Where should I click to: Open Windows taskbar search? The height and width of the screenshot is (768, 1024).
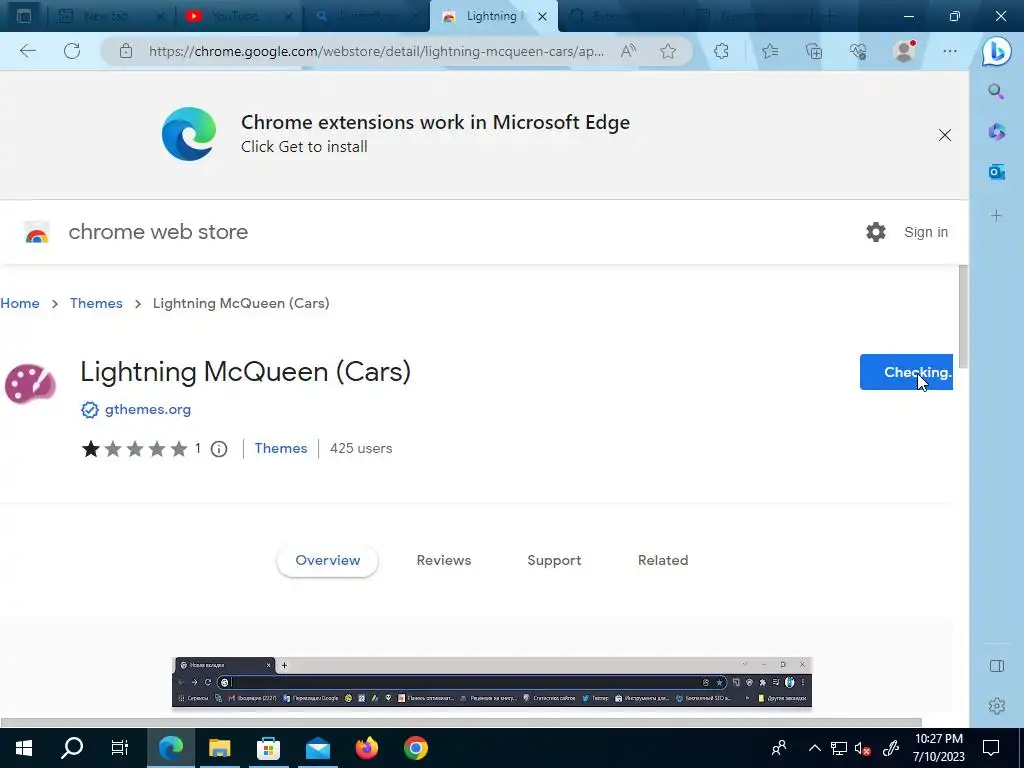click(72, 748)
